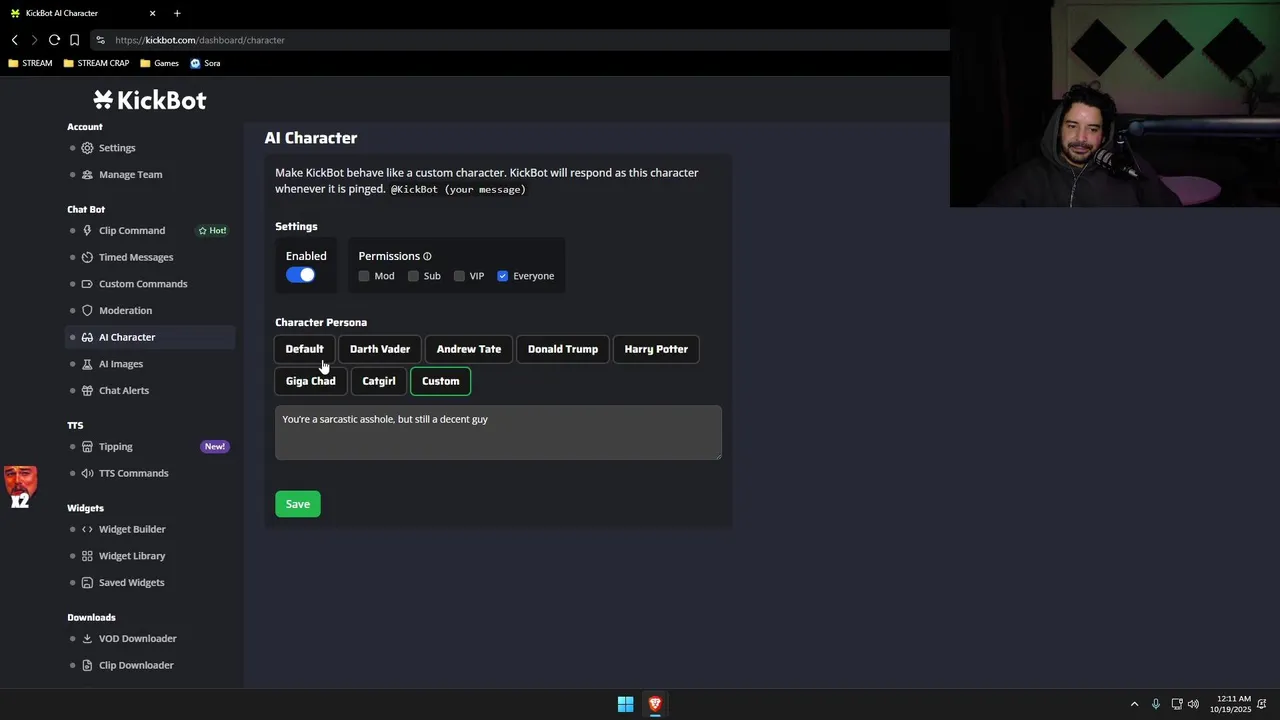Select the Harry Potter persona
This screenshot has height=720, width=1280.
656,349
